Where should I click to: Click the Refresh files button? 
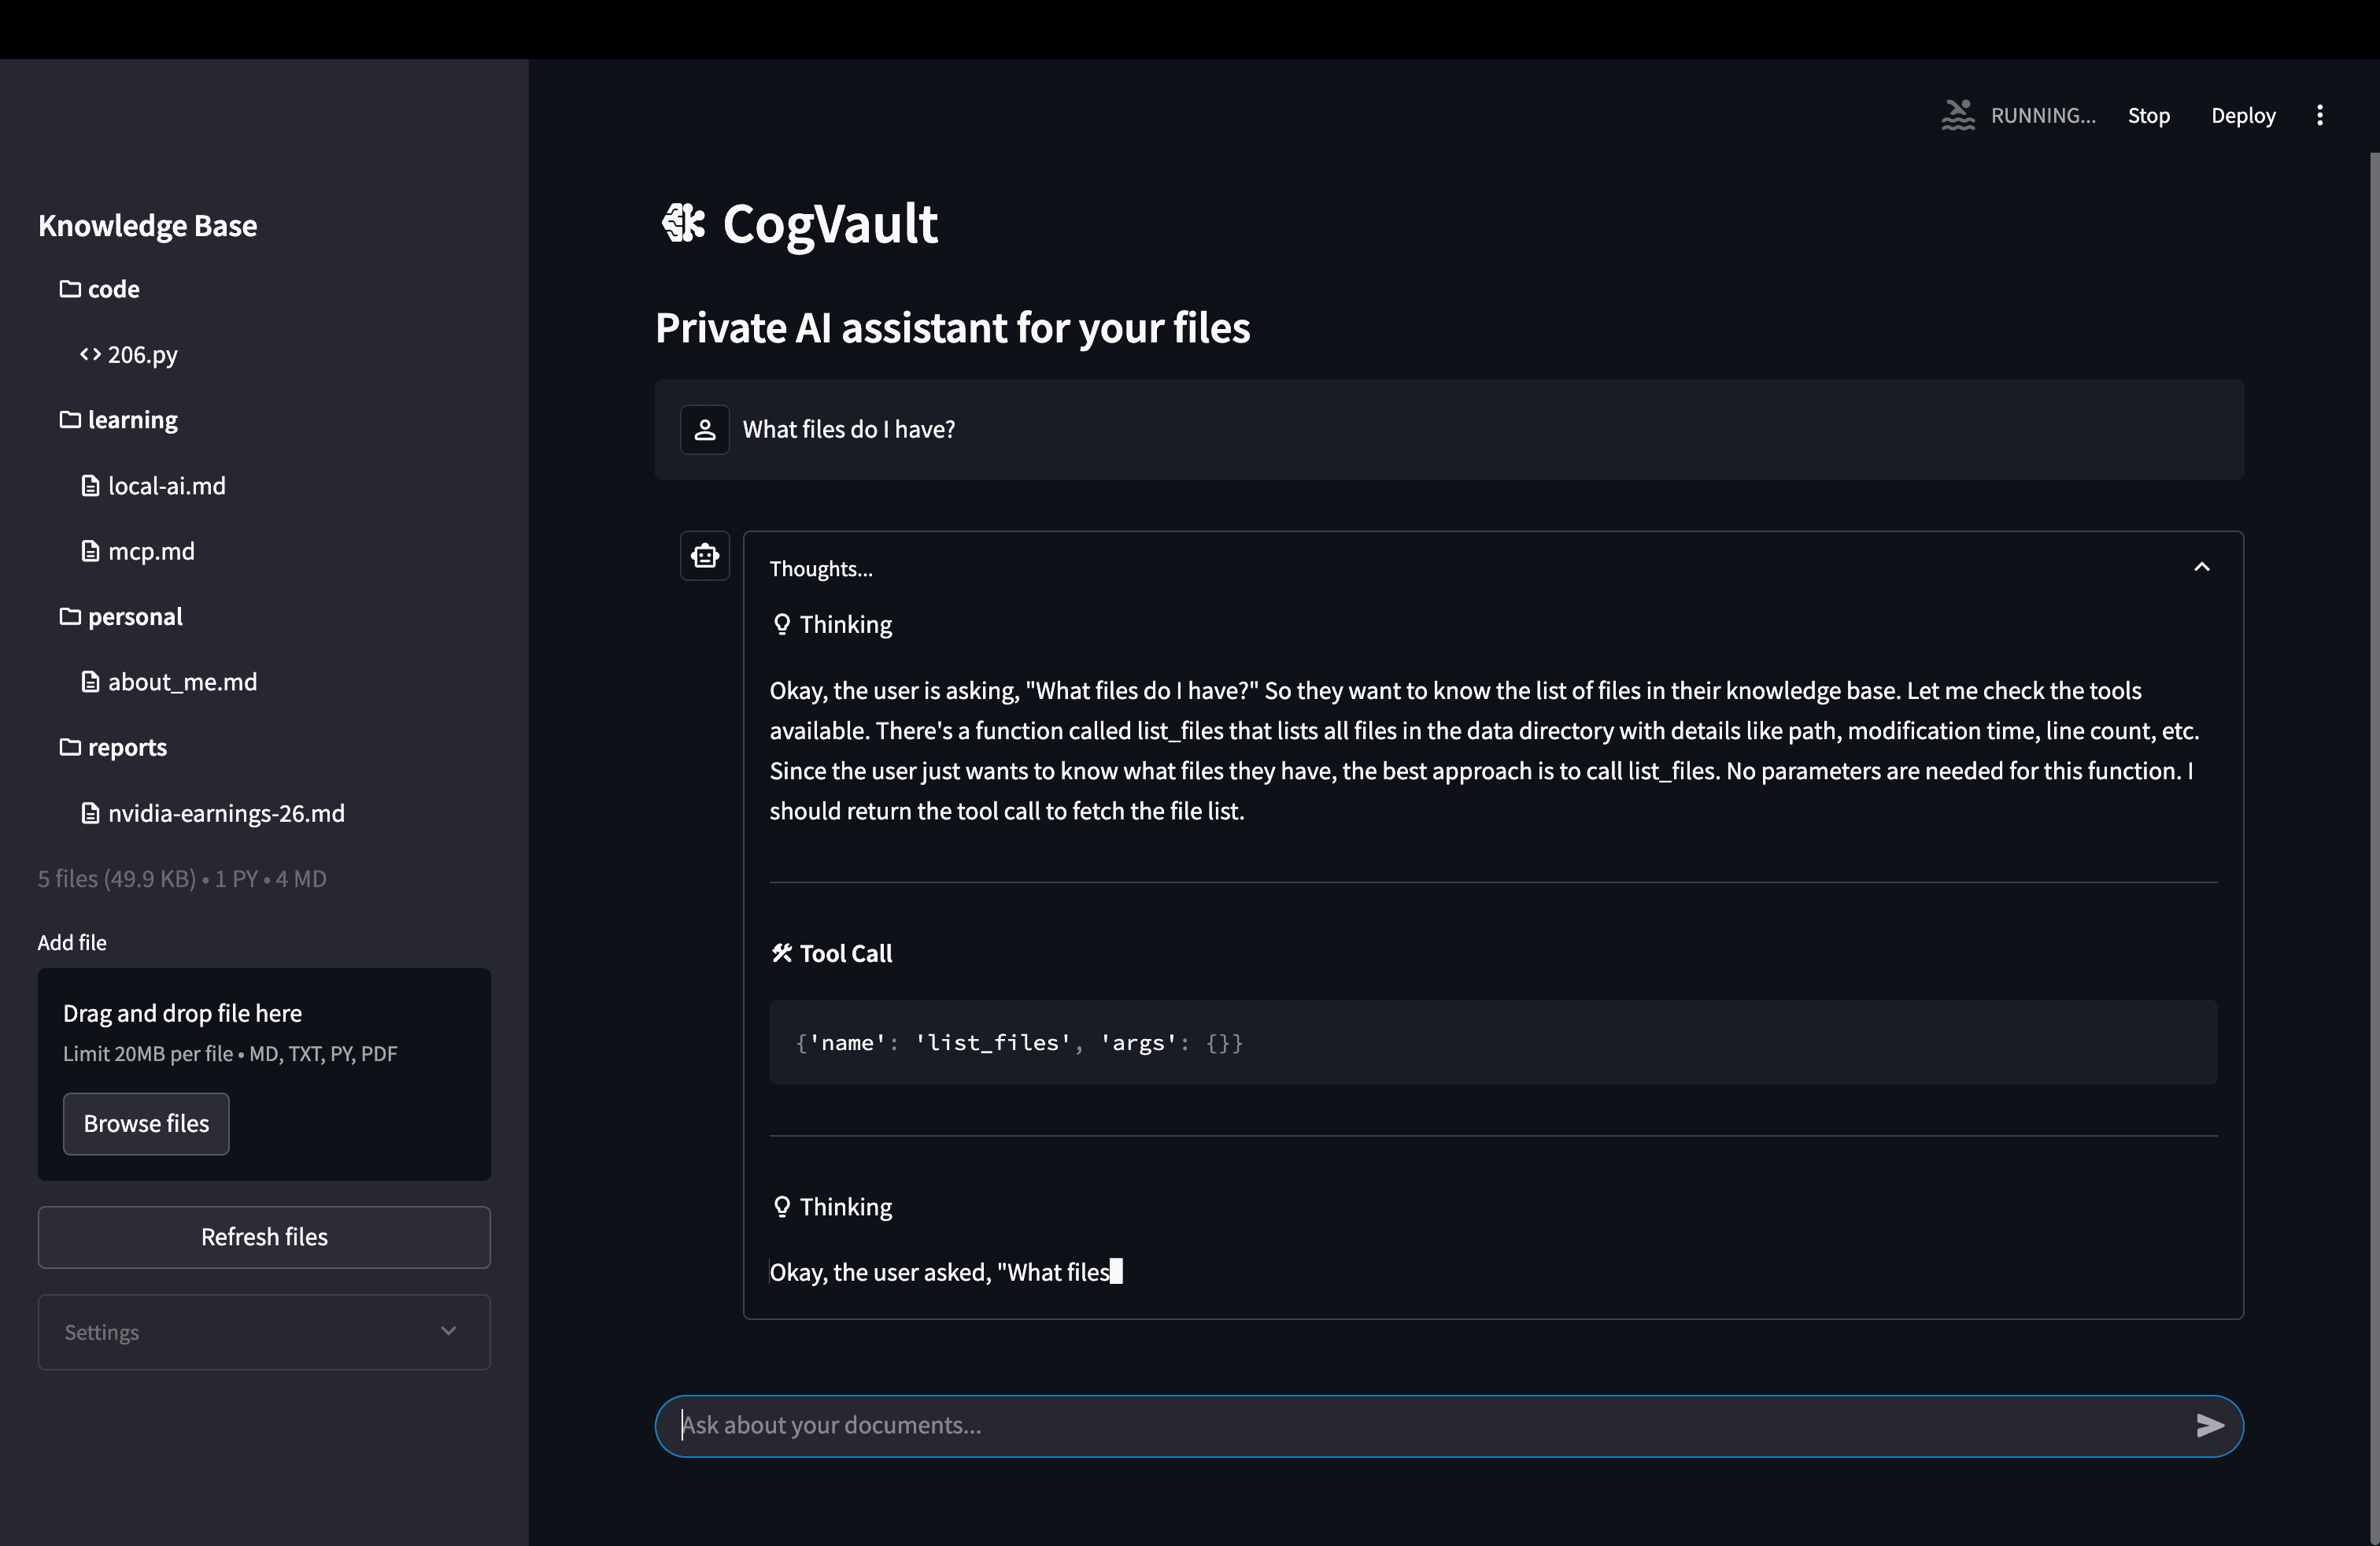(x=264, y=1237)
